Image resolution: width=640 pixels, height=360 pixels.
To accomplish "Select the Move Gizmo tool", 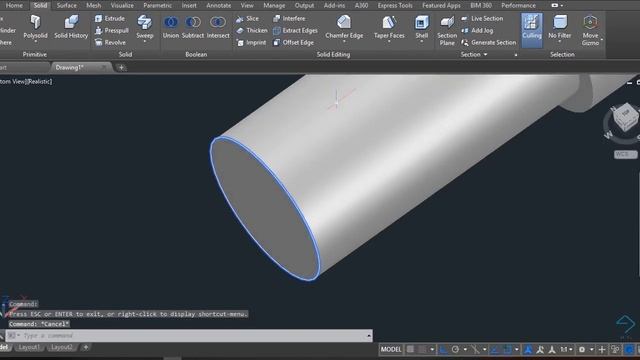I will [x=590, y=31].
